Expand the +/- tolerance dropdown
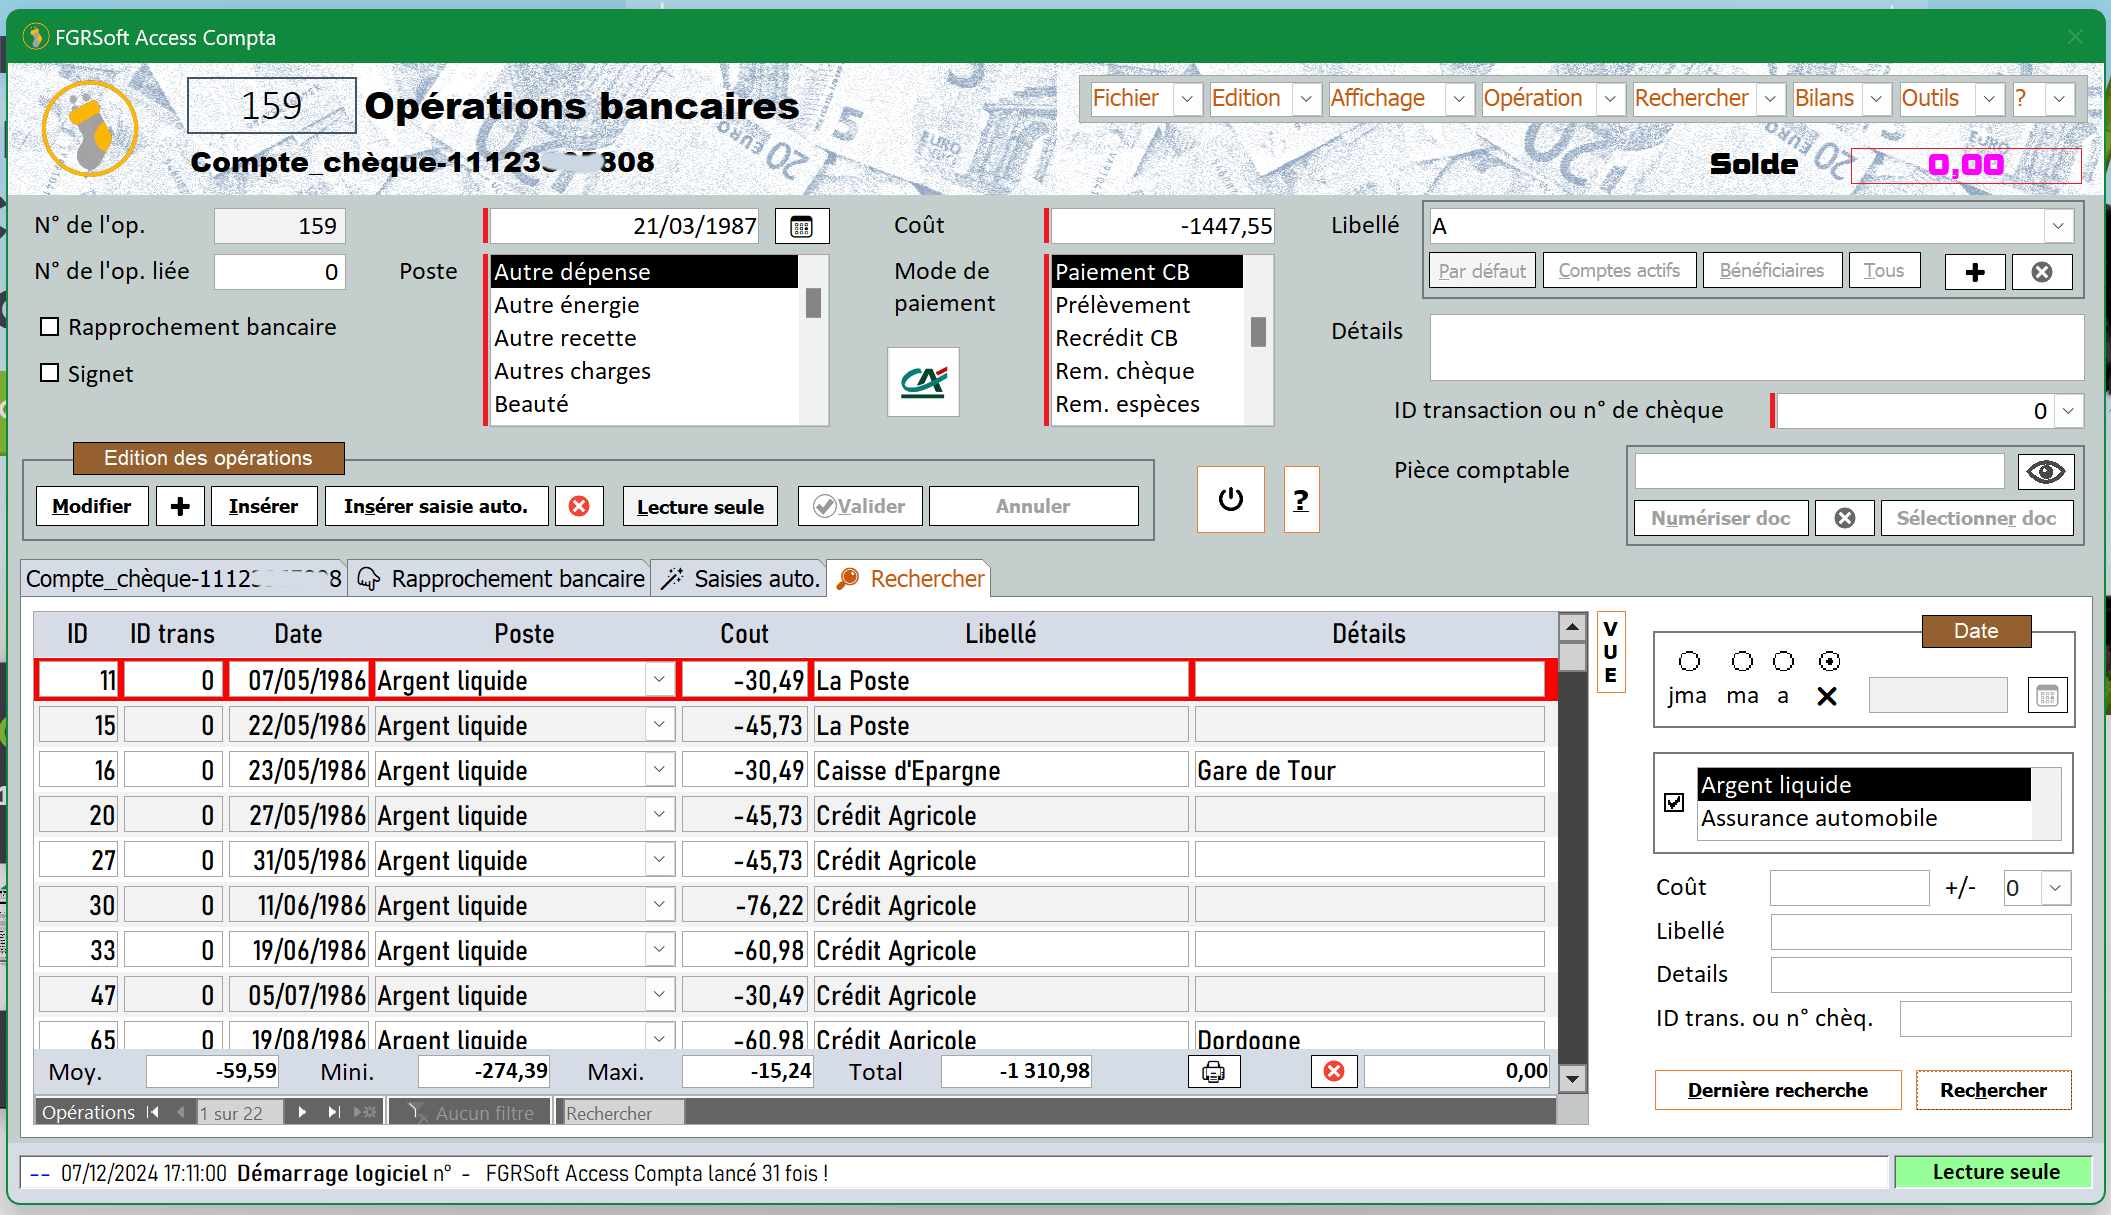This screenshot has width=2111, height=1215. coord(2056,888)
